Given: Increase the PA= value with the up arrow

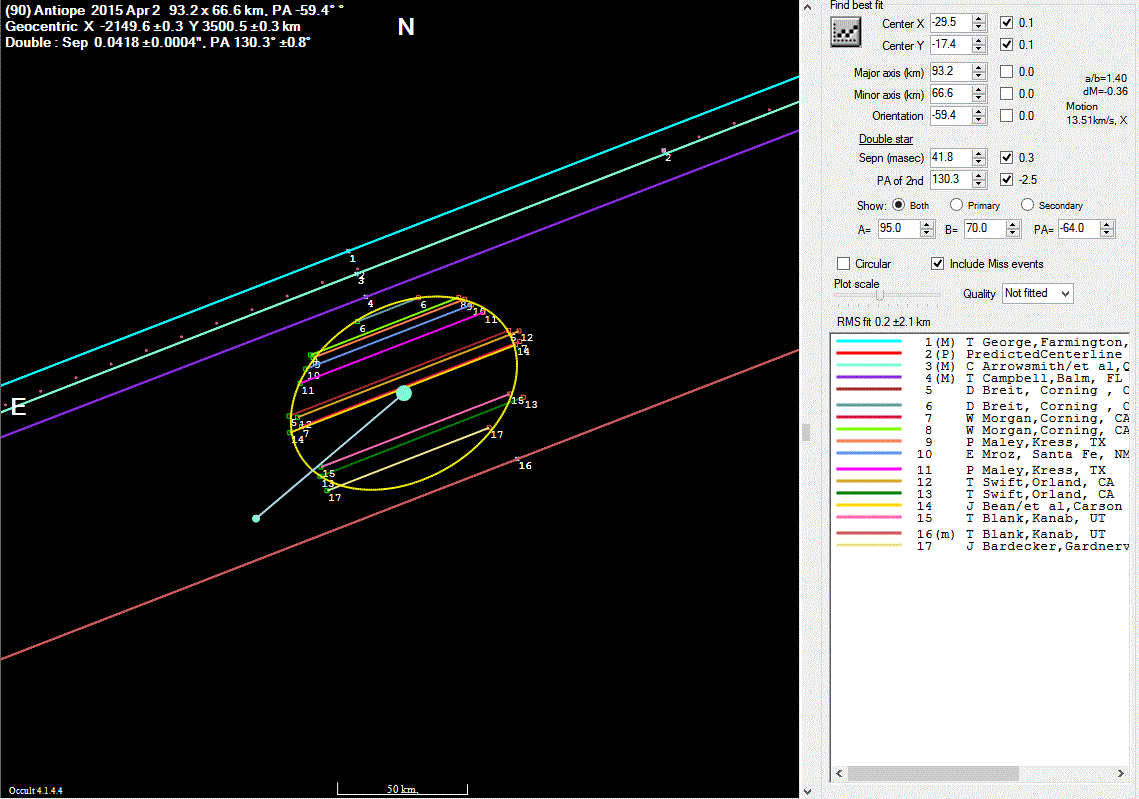Looking at the screenshot, I should tap(1107, 224).
